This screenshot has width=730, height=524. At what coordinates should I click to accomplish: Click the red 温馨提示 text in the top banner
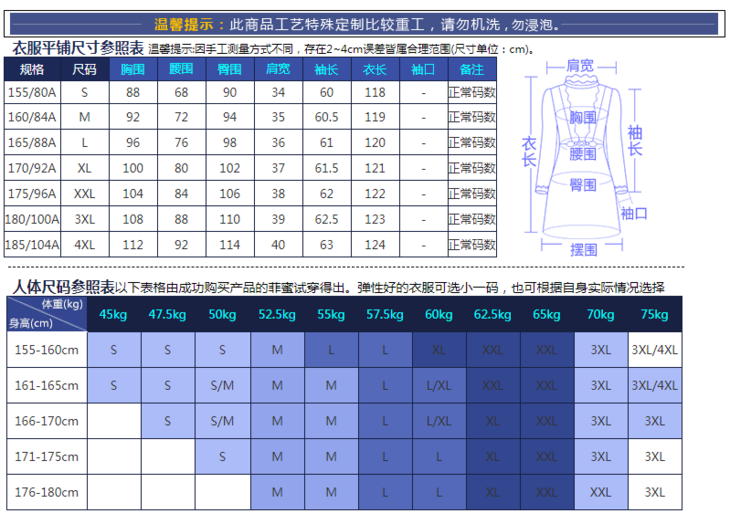tap(189, 24)
